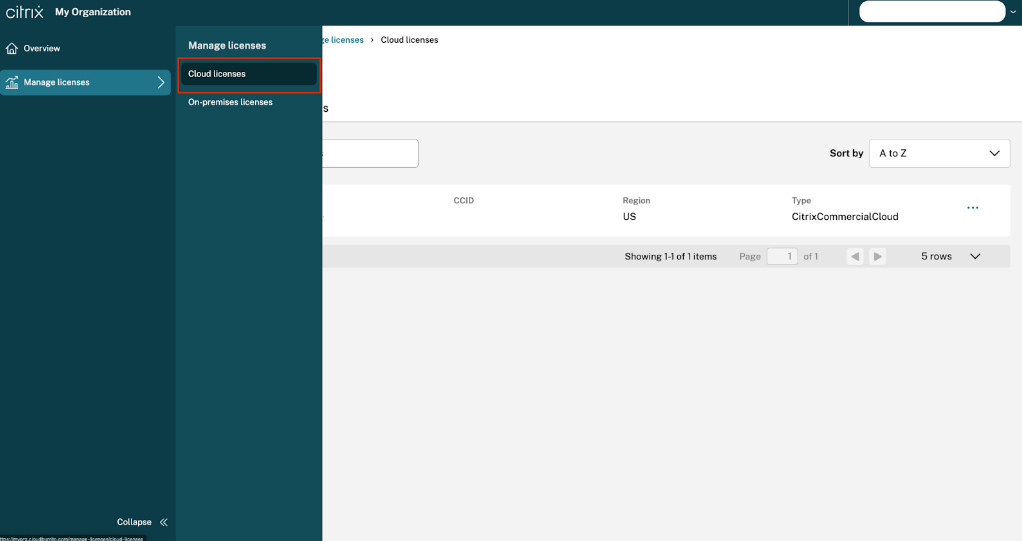Click the My Organization header title

pyautogui.click(x=93, y=12)
